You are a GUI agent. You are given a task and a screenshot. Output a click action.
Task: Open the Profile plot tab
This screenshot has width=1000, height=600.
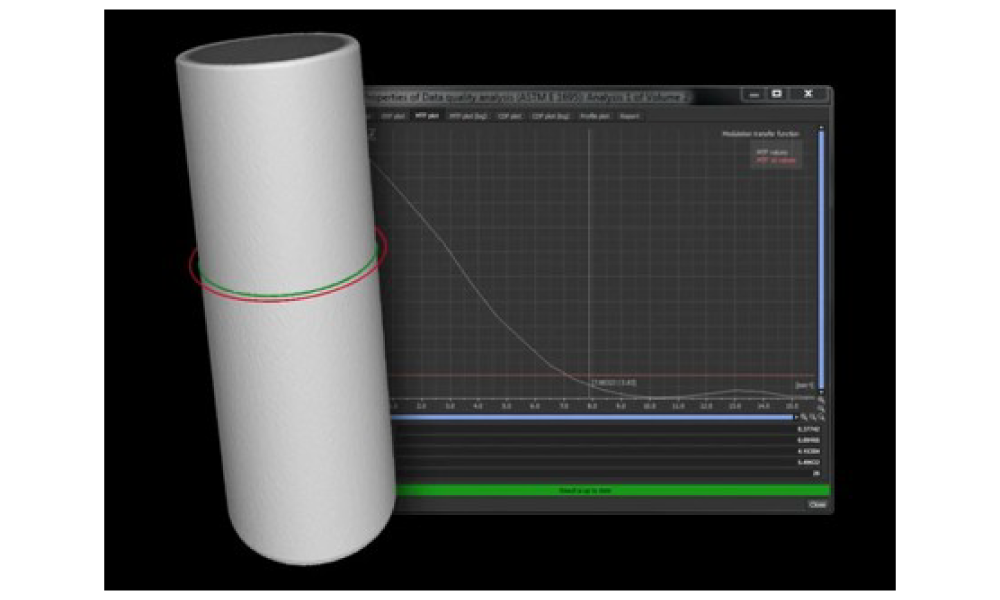click(595, 116)
